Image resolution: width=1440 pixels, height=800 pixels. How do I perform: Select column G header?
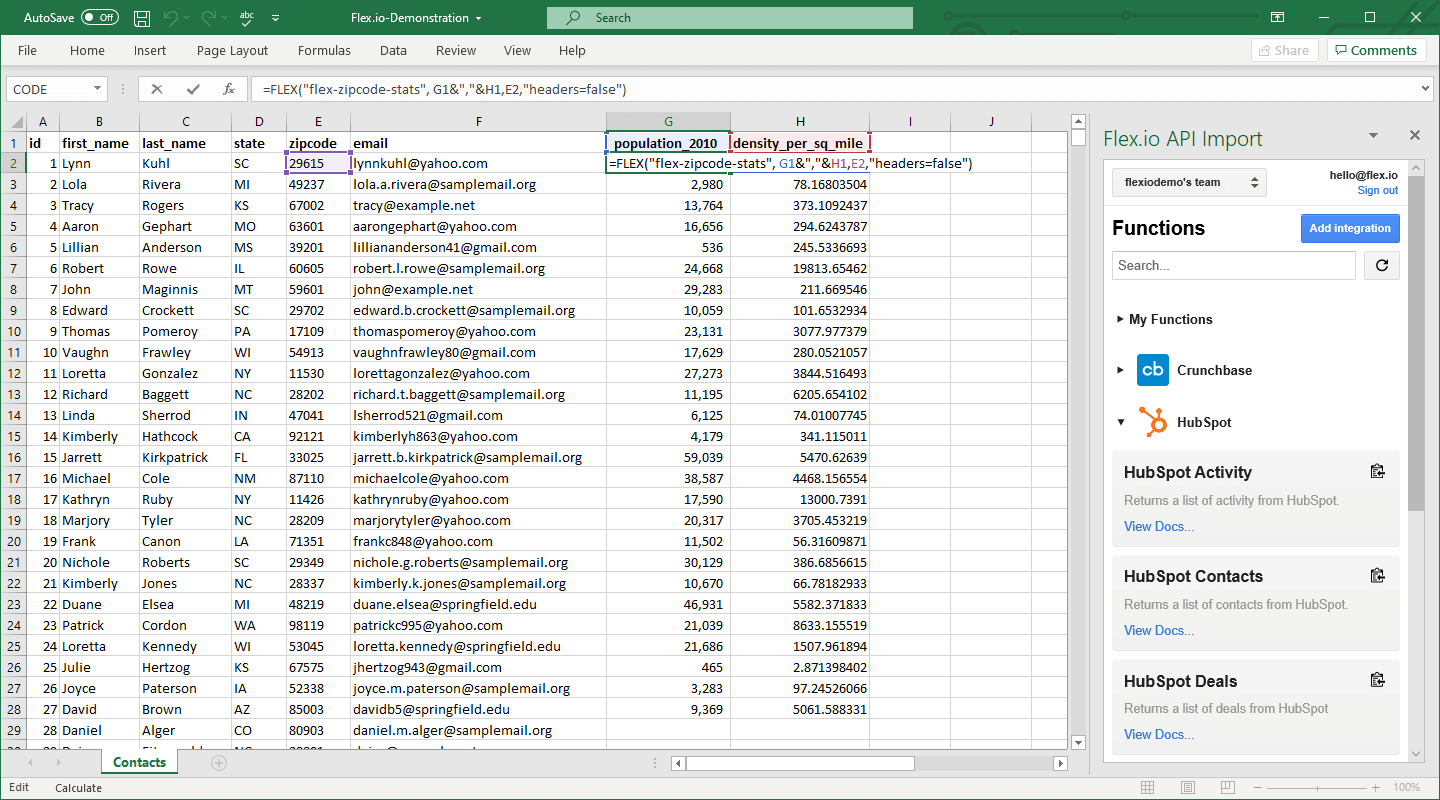pos(668,121)
